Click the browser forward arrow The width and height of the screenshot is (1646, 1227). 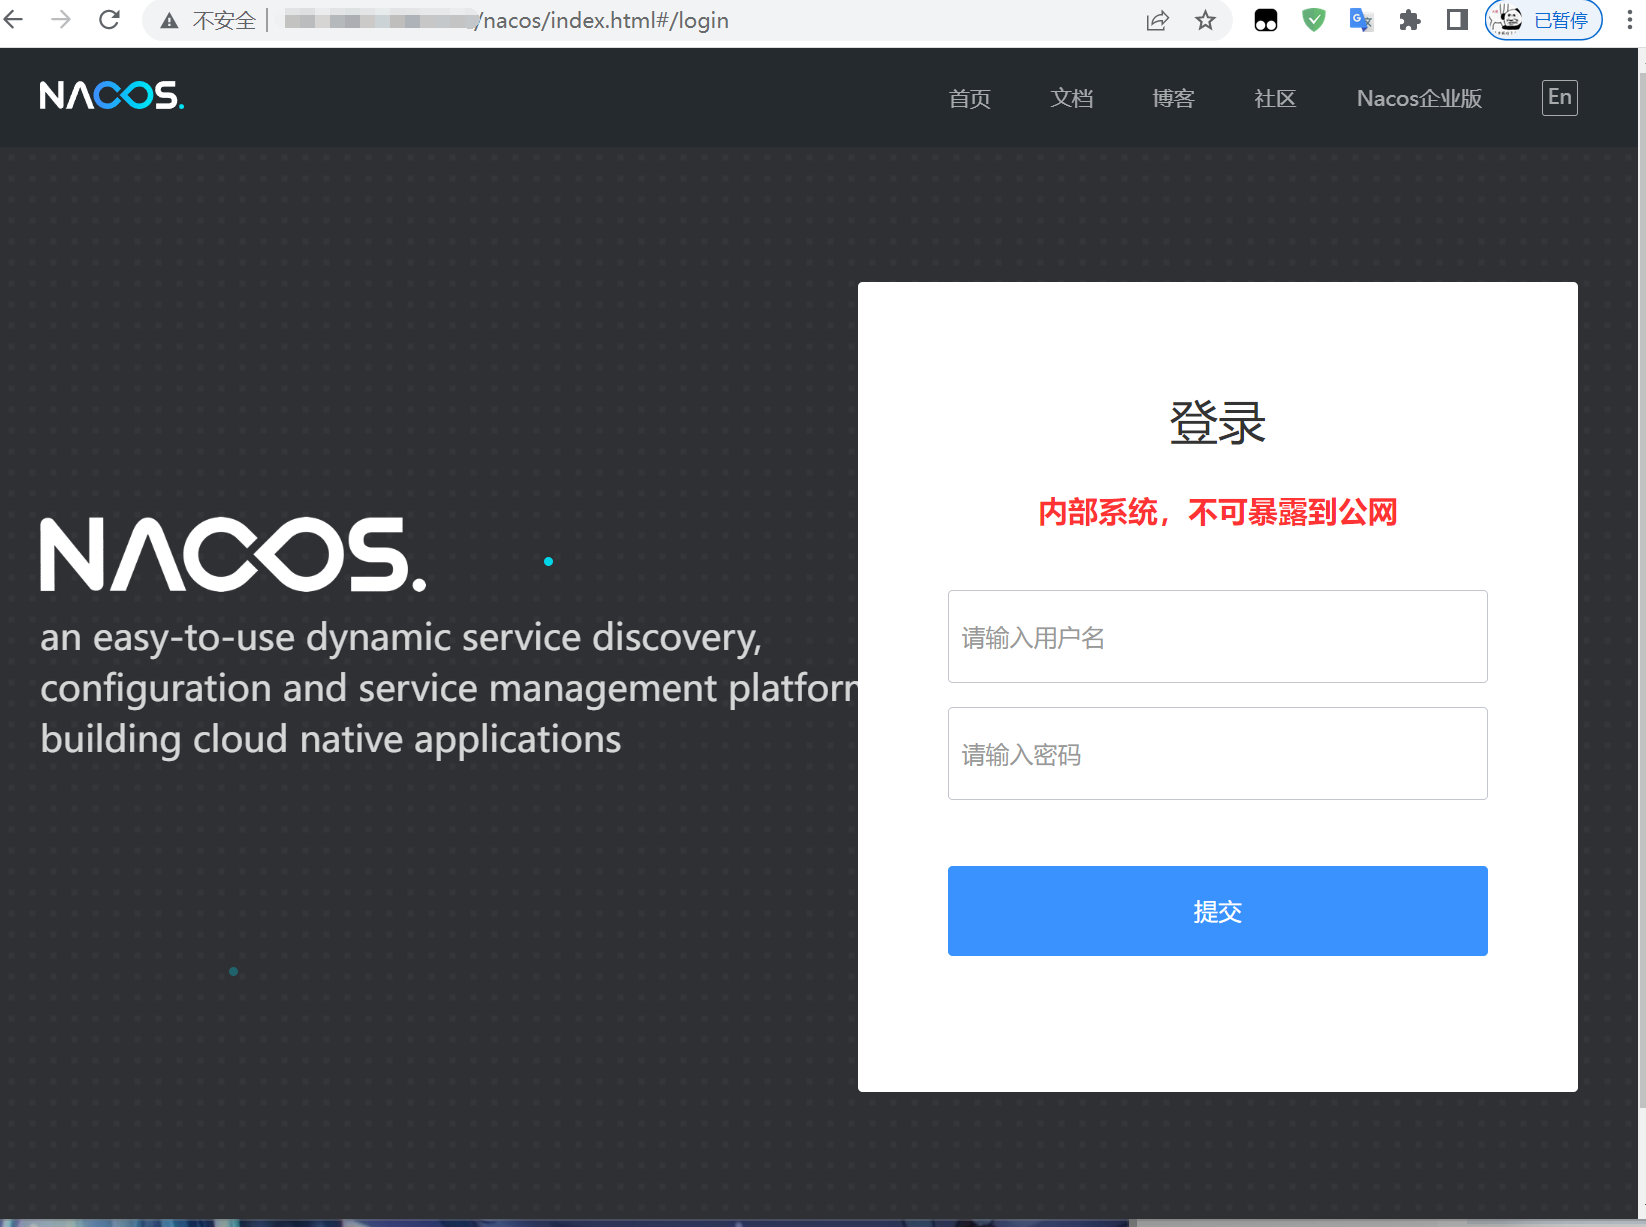click(61, 20)
